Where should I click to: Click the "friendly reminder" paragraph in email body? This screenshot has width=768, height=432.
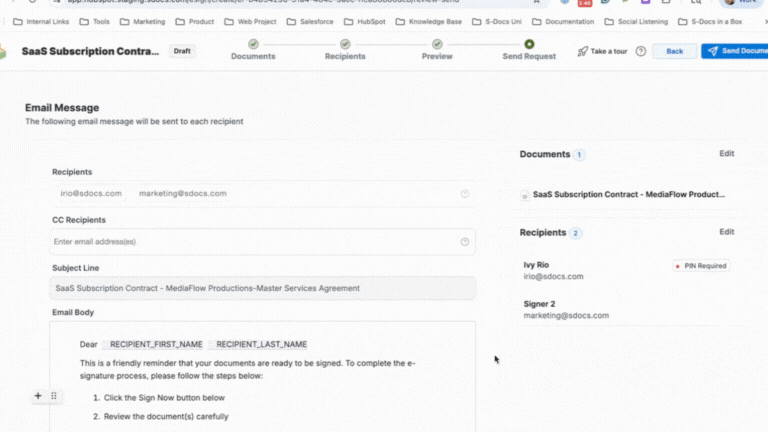tap(247, 370)
